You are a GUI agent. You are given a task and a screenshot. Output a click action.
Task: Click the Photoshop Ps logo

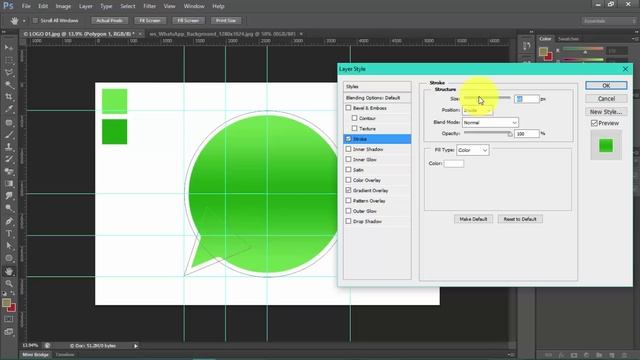click(x=8, y=6)
